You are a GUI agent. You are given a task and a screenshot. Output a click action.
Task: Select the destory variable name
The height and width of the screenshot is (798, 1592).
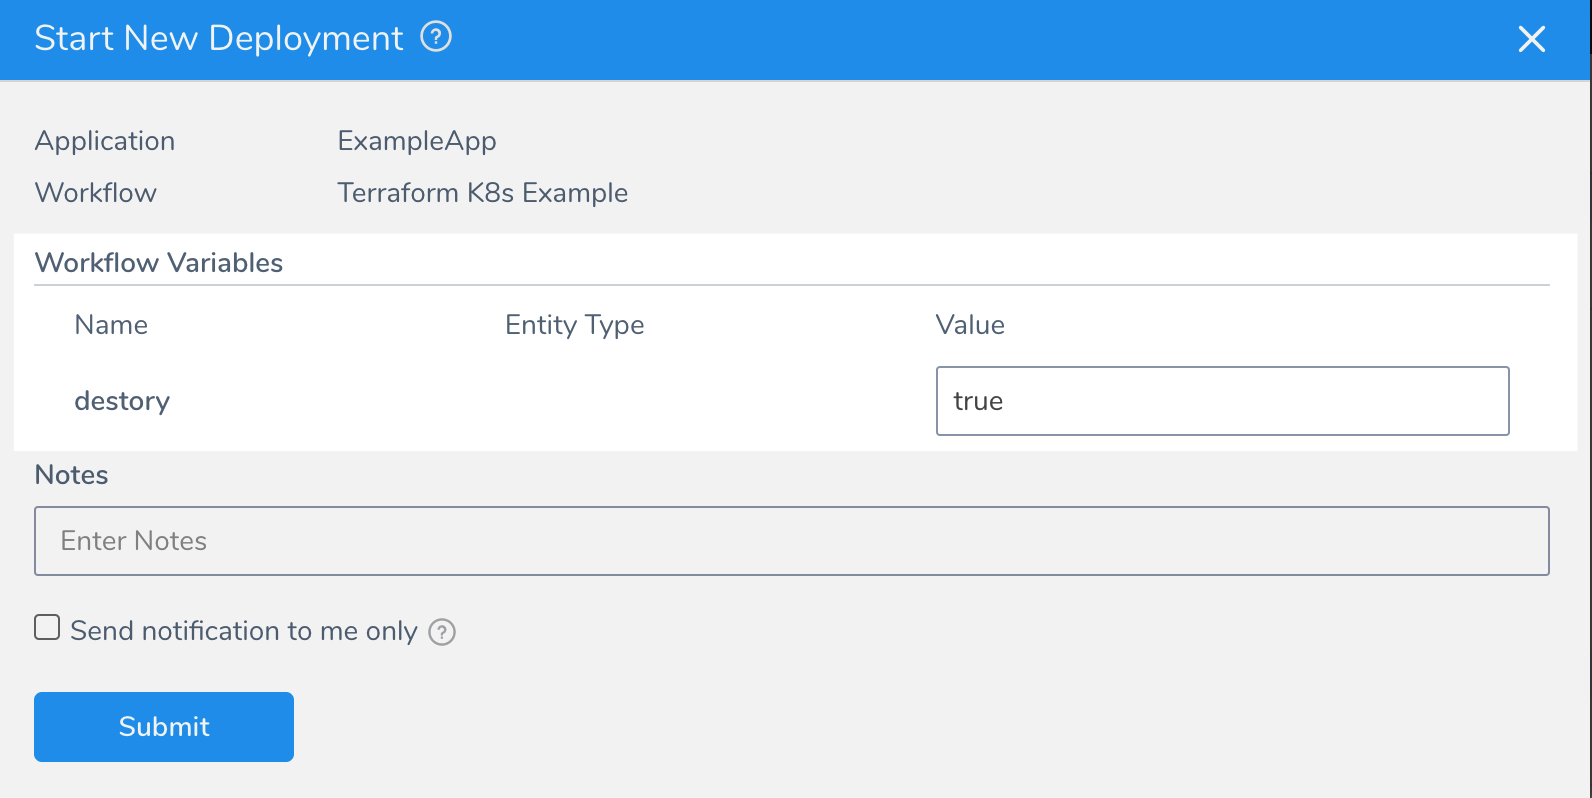122,401
